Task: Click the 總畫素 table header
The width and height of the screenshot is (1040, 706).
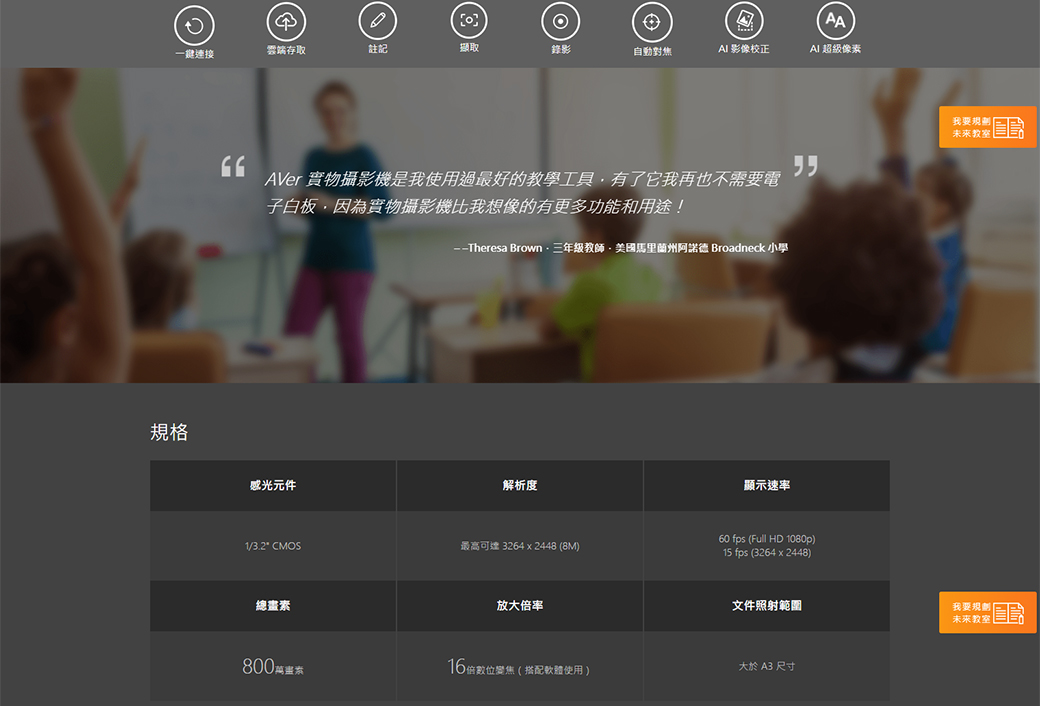Action: [273, 606]
